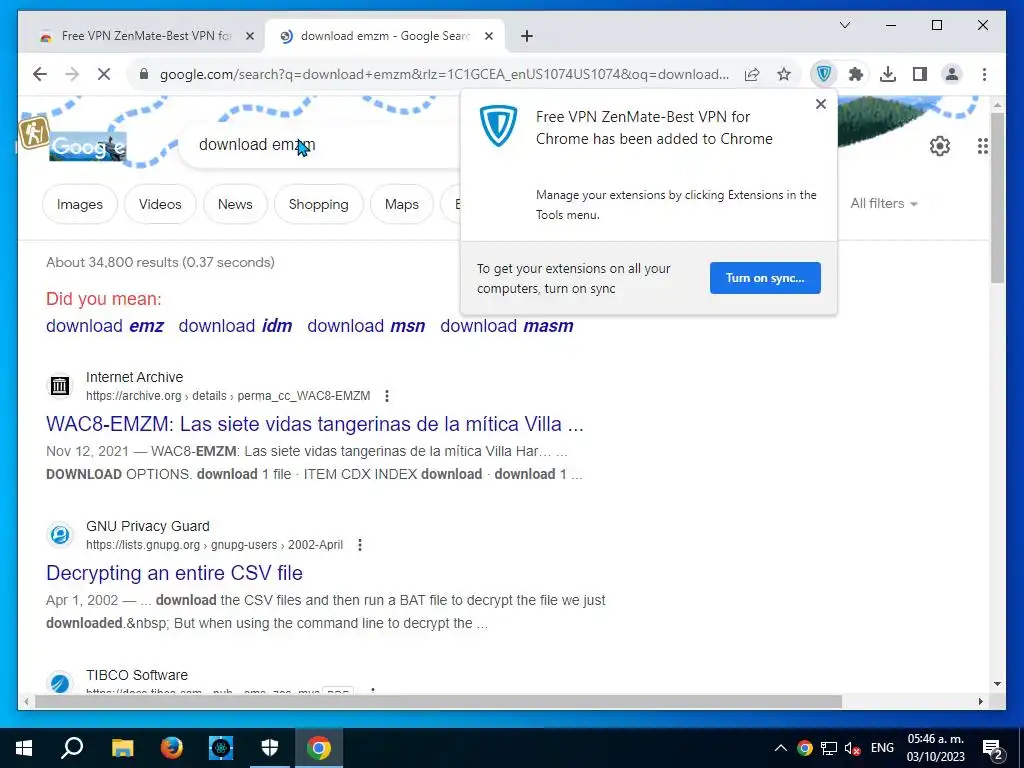The width and height of the screenshot is (1024, 768).
Task: Click the scroll down arrow
Action: pyautogui.click(x=997, y=684)
